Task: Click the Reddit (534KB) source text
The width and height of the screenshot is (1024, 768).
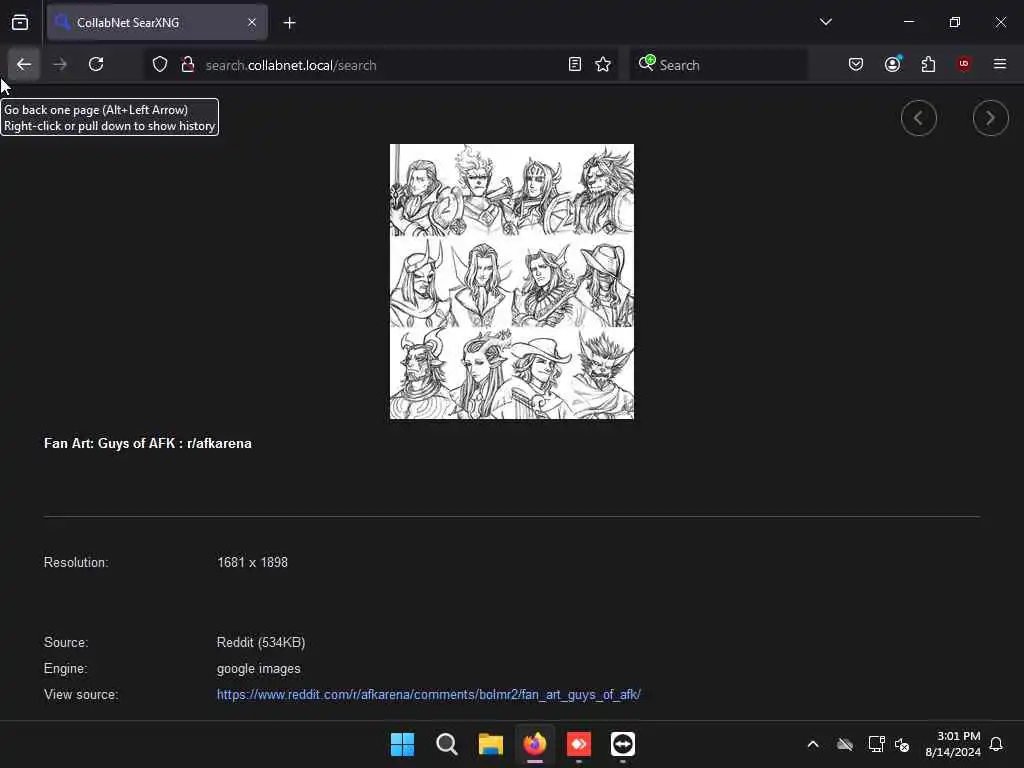Action: [x=261, y=642]
